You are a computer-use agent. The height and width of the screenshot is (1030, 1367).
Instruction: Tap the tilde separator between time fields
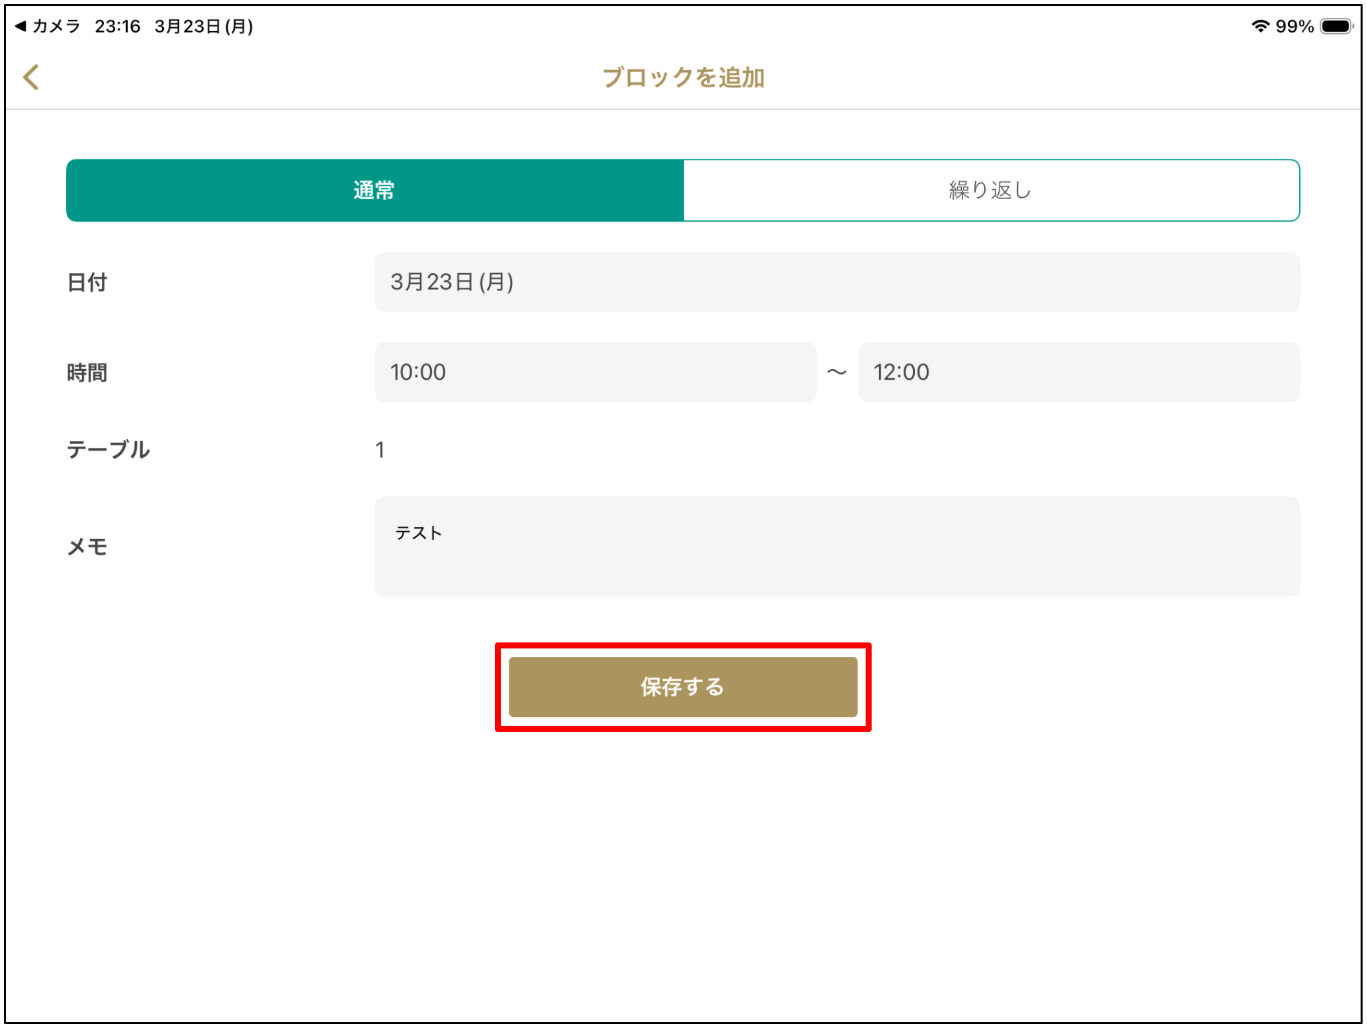click(837, 372)
